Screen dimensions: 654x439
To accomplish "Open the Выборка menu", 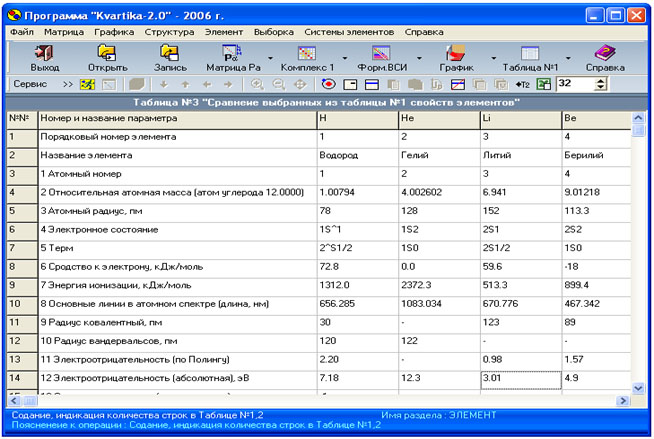I will click(x=274, y=32).
